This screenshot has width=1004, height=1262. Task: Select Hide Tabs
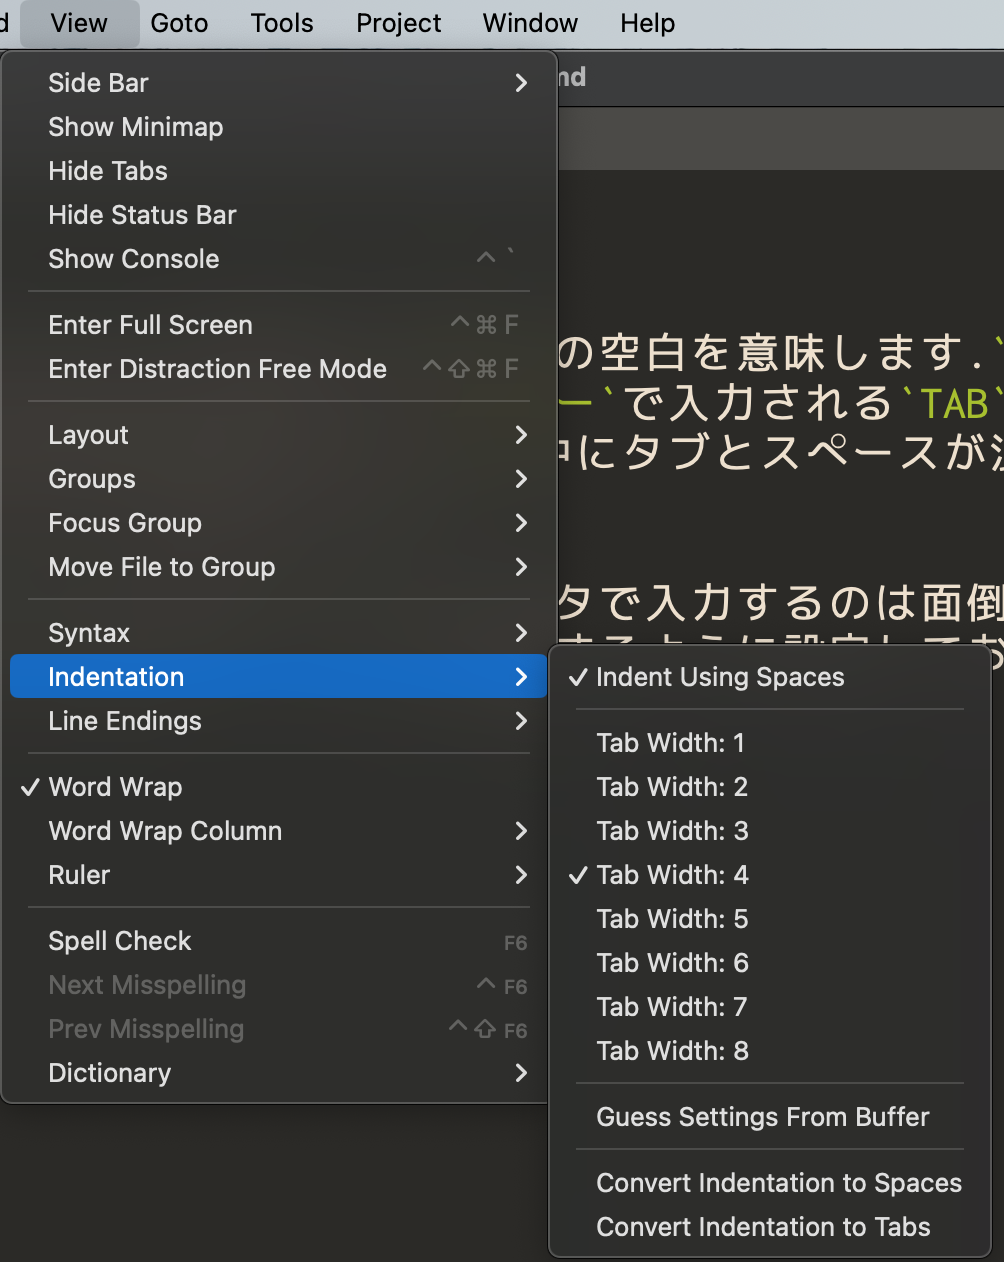click(x=107, y=171)
